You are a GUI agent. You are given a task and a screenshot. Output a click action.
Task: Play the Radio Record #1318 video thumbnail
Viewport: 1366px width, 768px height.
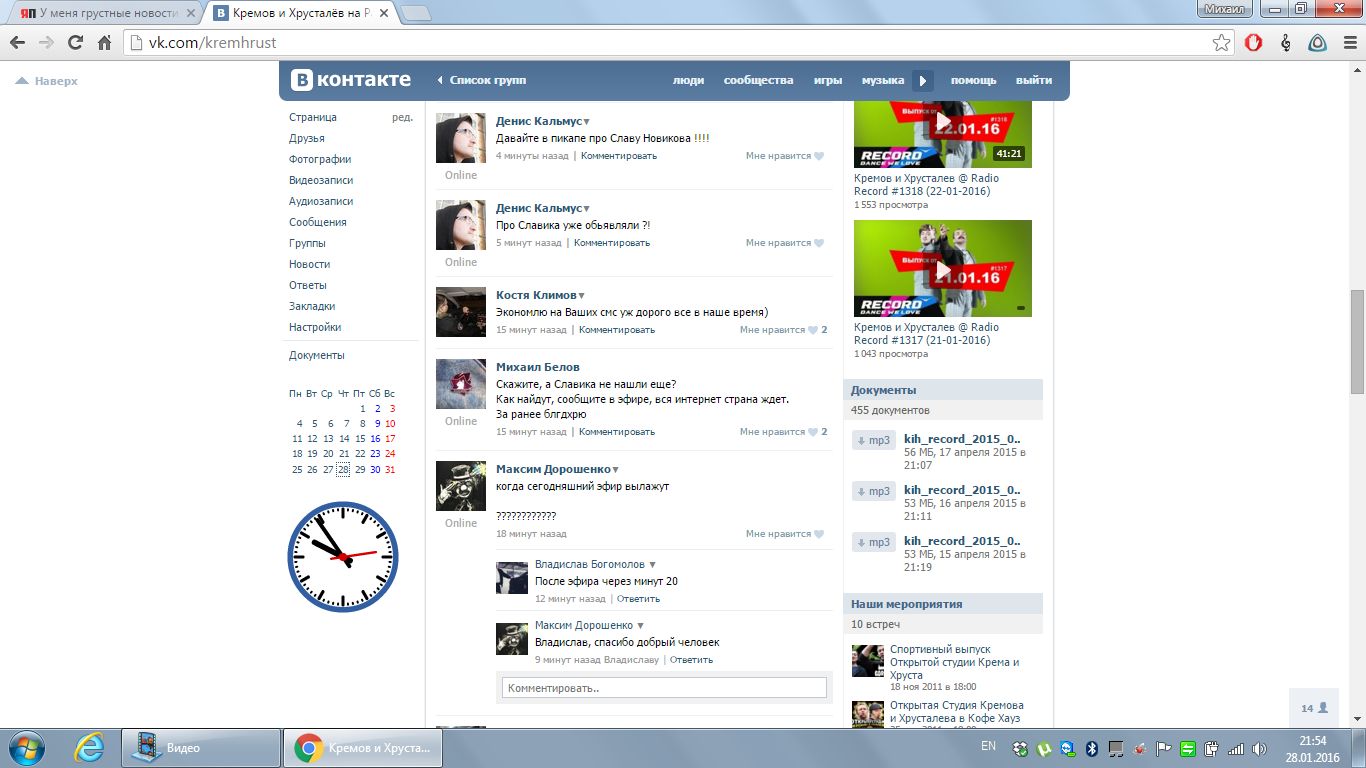[943, 134]
